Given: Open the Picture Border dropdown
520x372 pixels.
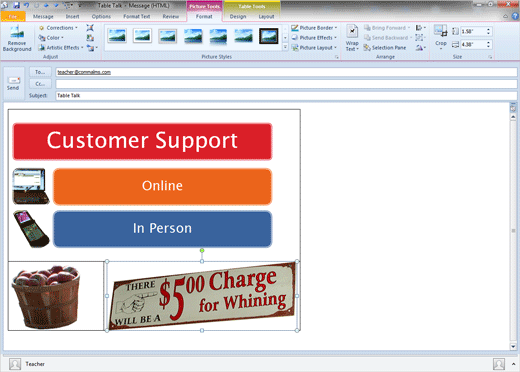Looking at the screenshot, I should 314,28.
